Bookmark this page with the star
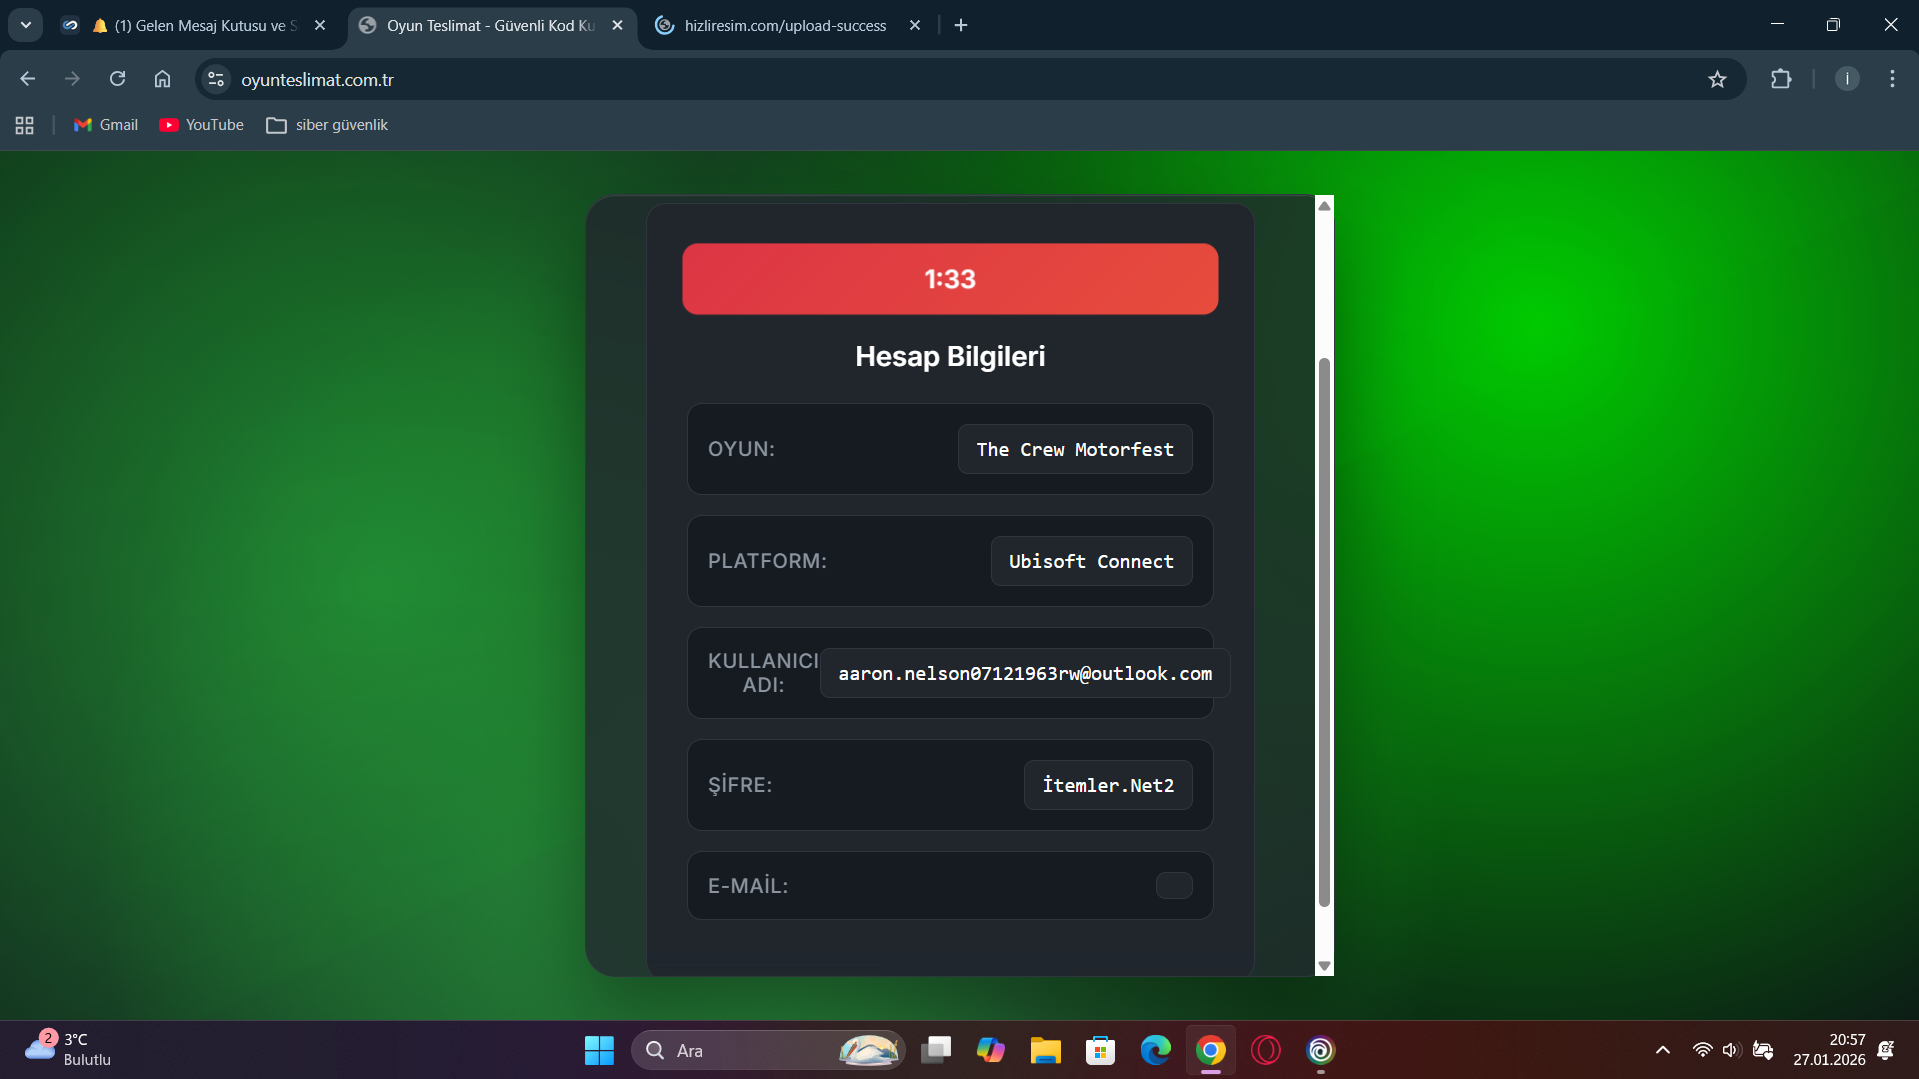The image size is (1919, 1079). click(x=1717, y=79)
